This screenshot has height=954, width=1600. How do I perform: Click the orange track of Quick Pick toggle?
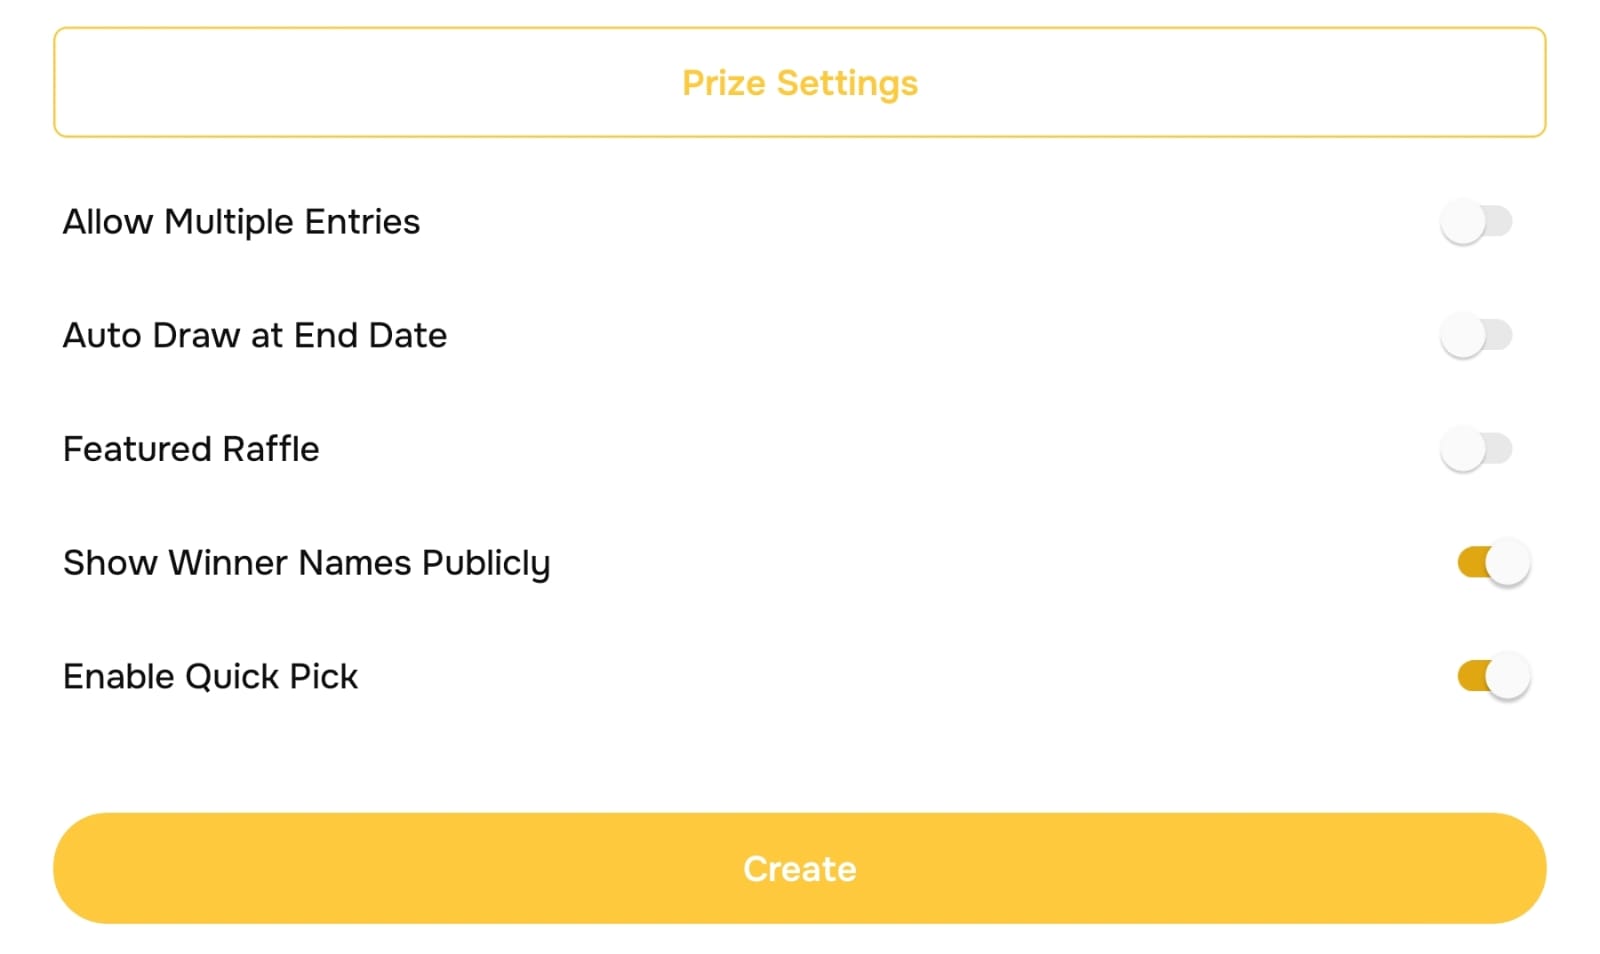(1472, 677)
